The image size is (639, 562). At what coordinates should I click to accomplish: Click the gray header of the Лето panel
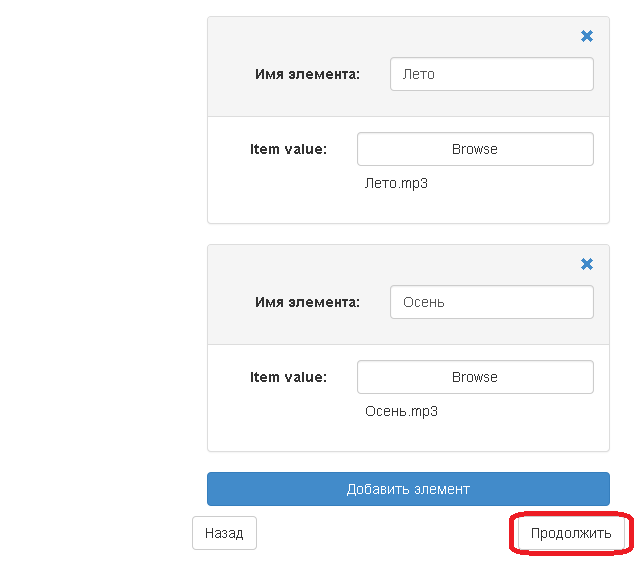[408, 66]
